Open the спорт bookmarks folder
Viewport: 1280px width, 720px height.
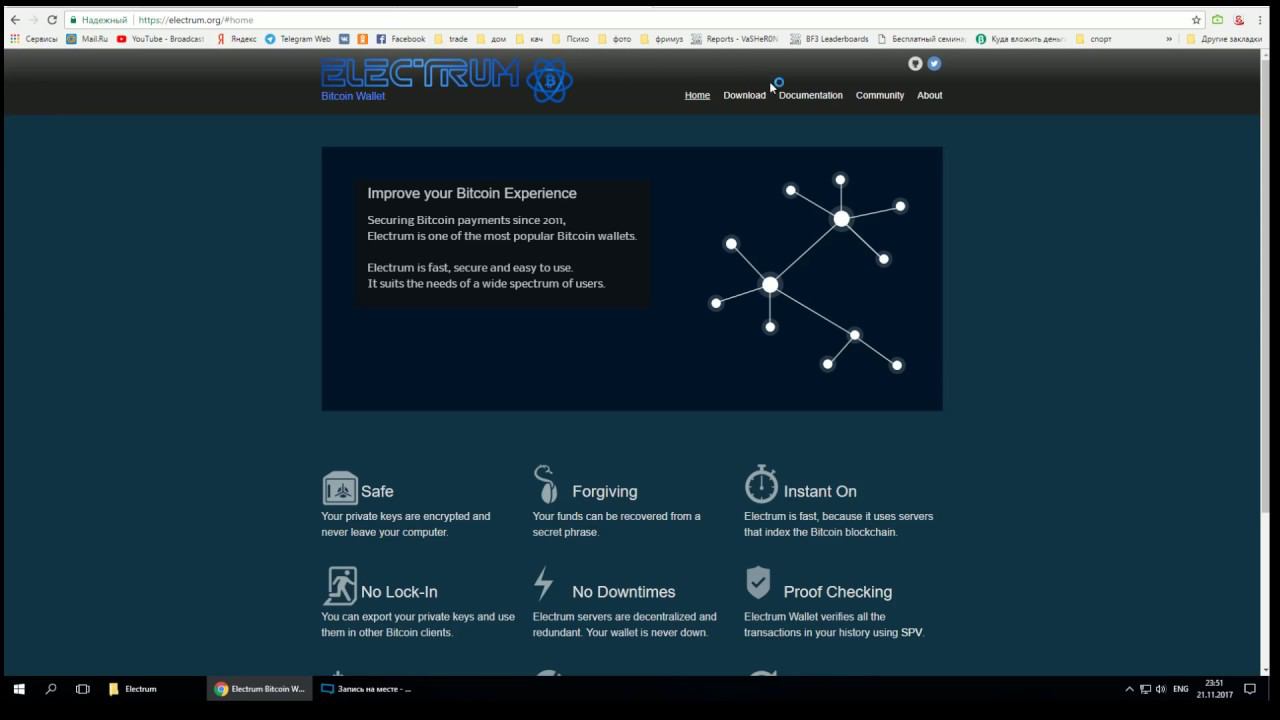pos(1093,39)
